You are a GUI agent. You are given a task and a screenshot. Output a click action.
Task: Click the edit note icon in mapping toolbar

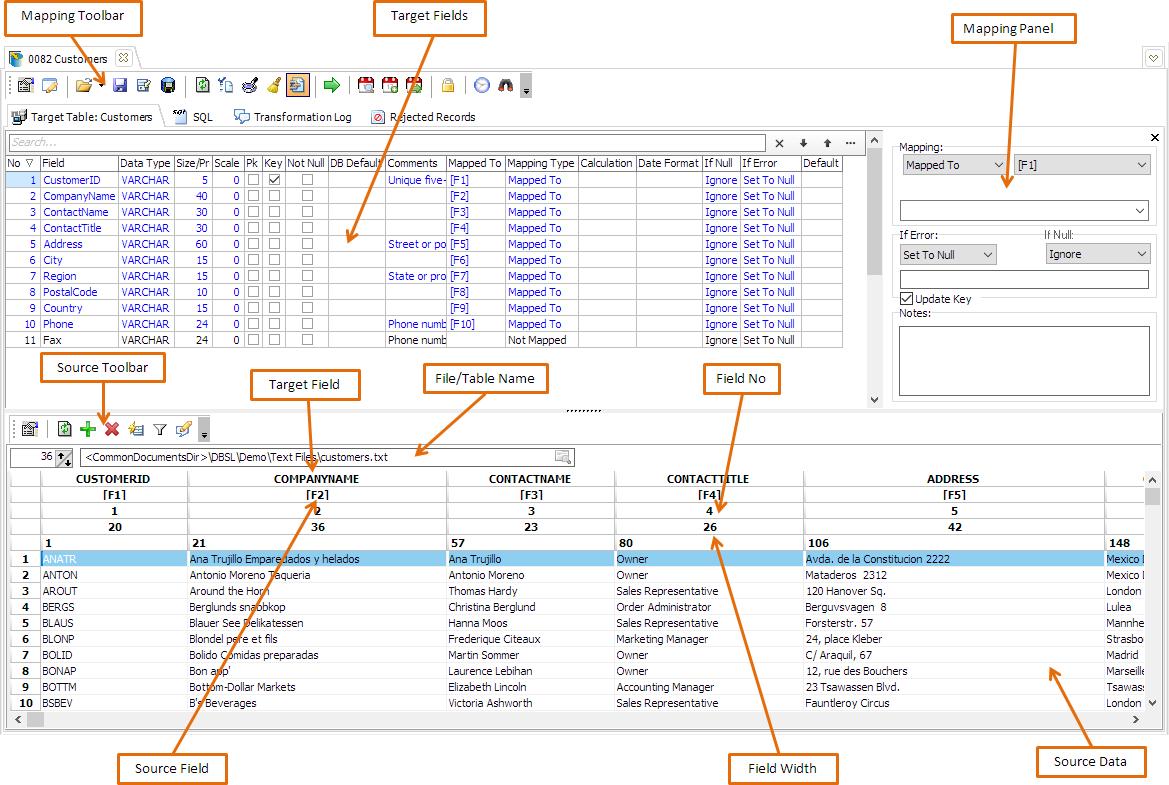click(50, 86)
